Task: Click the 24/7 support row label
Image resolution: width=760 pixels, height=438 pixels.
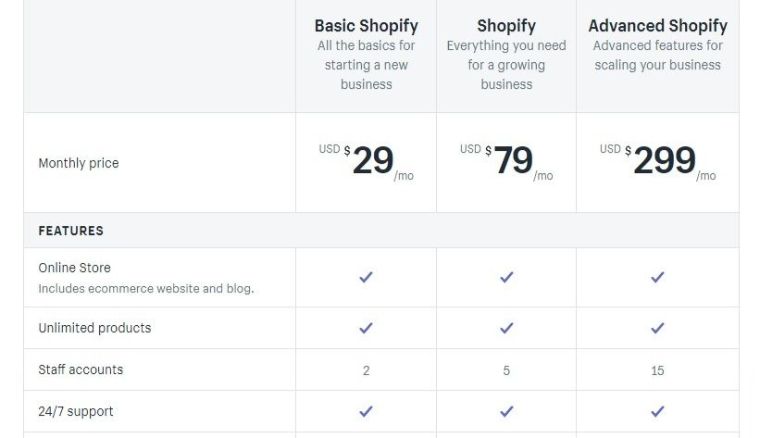Action: coord(76,411)
